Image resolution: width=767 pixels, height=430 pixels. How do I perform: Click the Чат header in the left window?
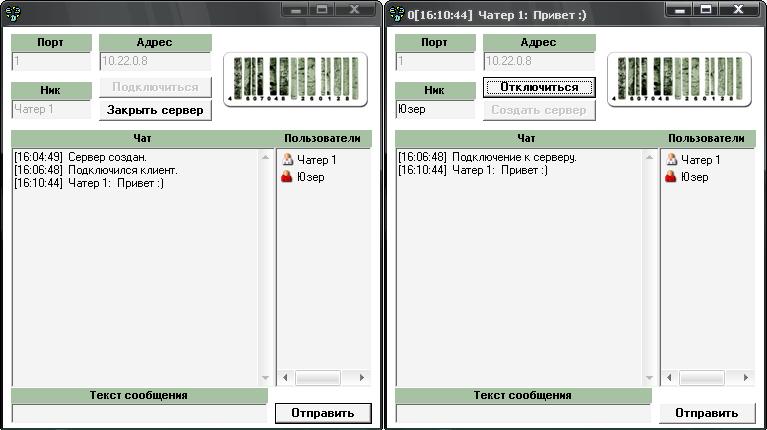click(142, 138)
